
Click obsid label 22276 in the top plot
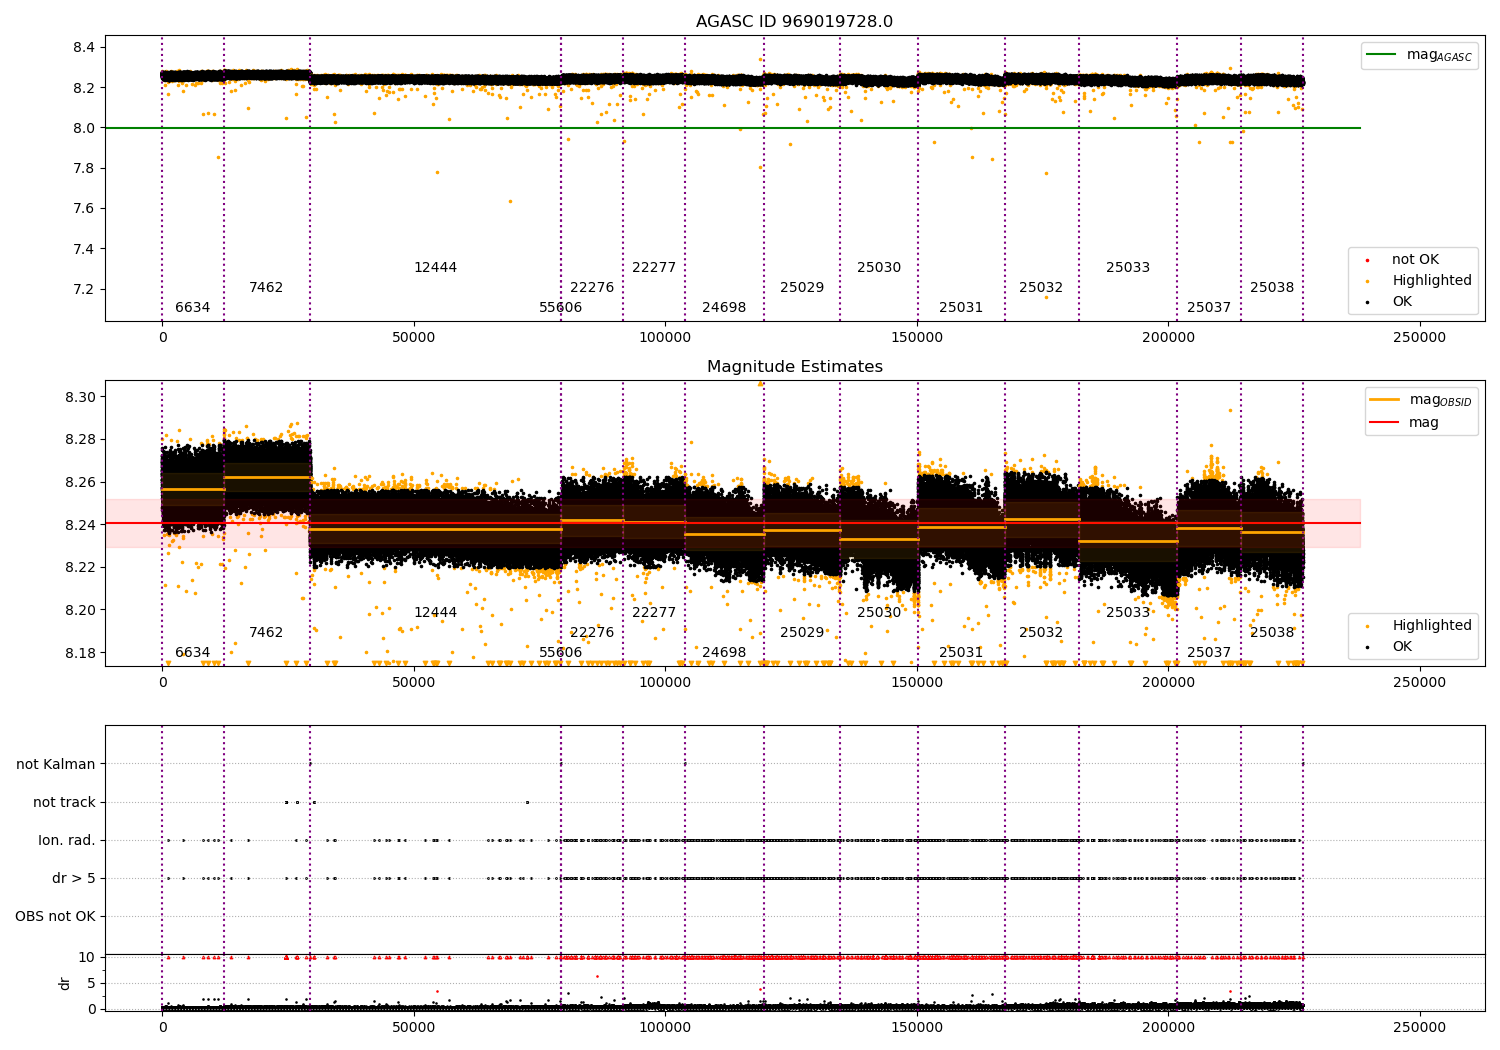[x=592, y=288]
